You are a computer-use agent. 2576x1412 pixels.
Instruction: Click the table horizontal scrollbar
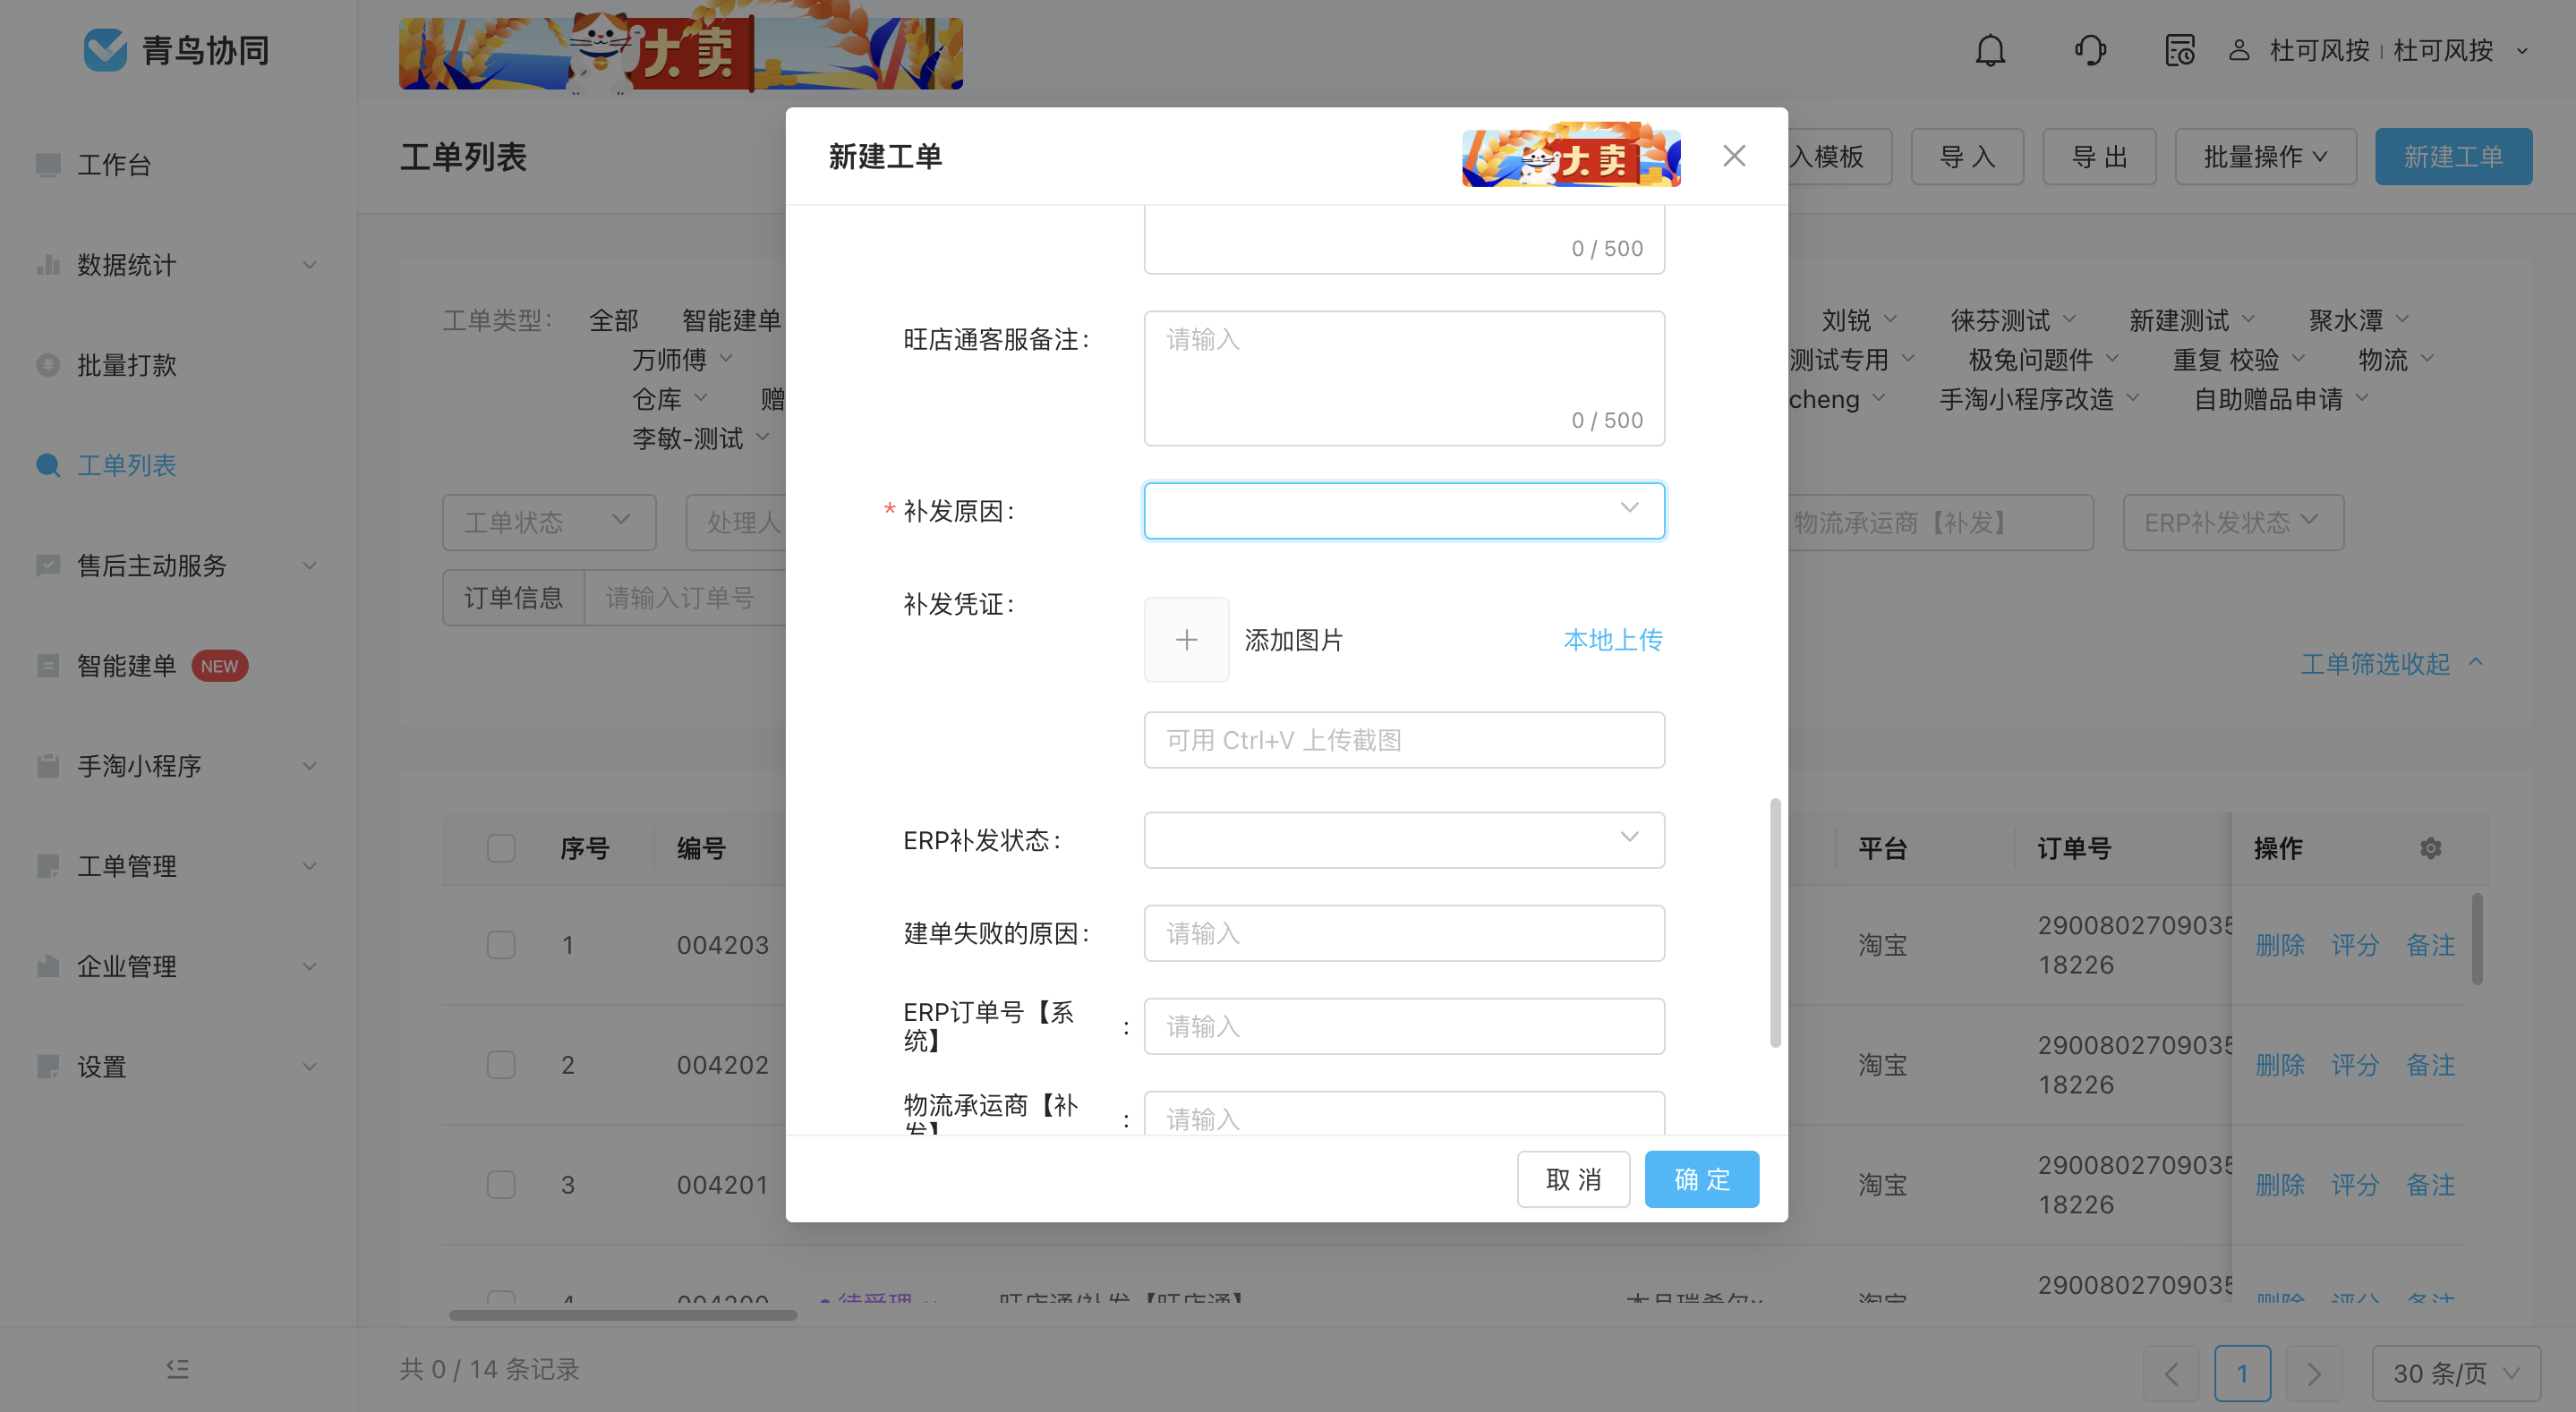(x=623, y=1315)
